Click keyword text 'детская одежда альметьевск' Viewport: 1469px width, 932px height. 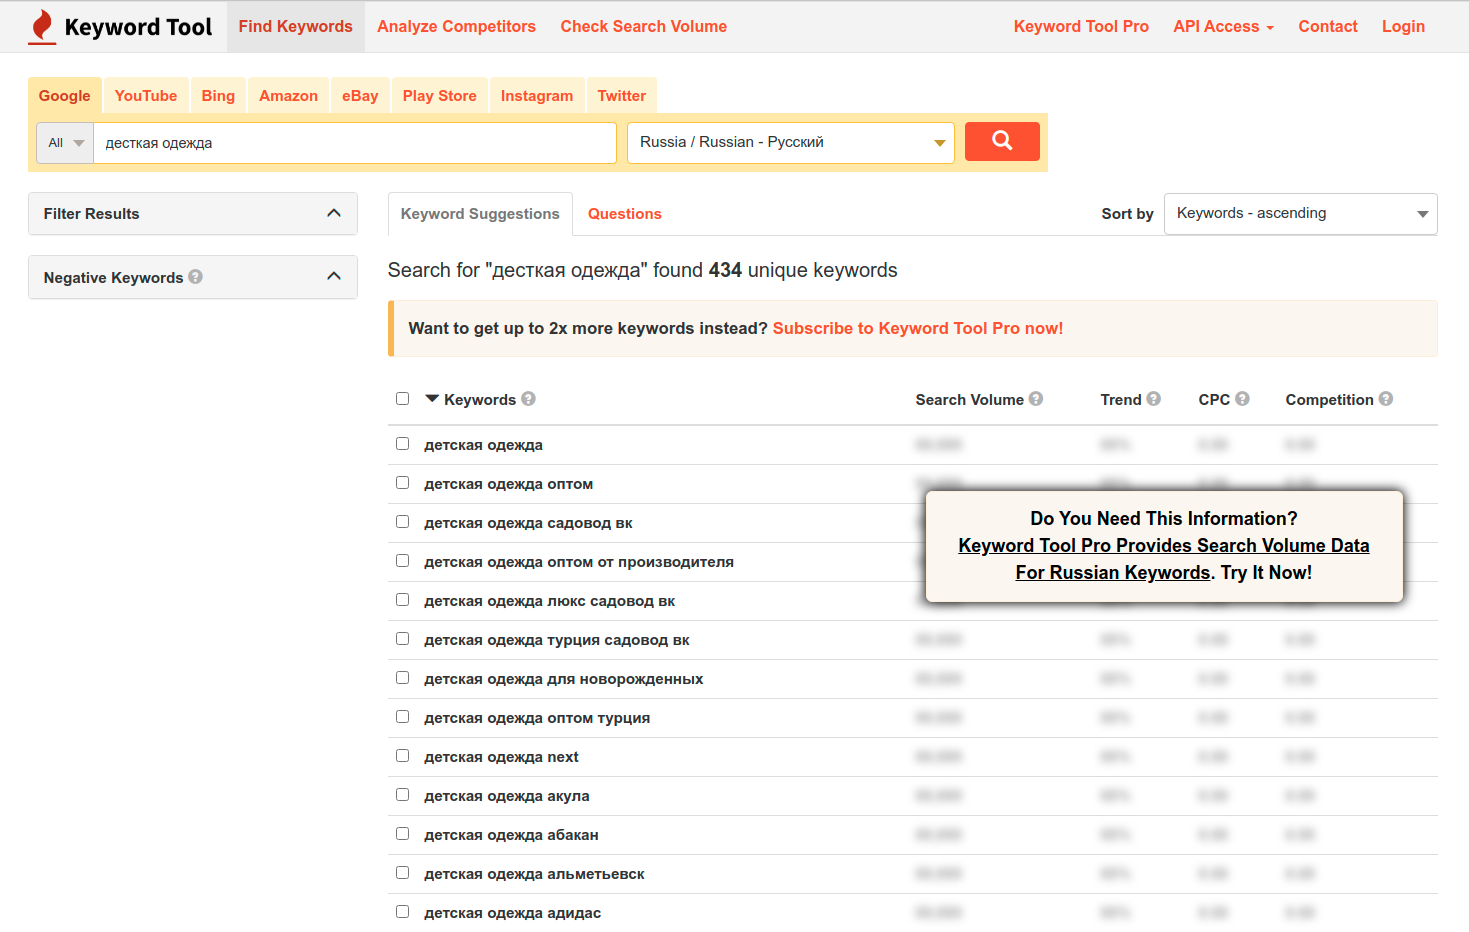pos(534,874)
